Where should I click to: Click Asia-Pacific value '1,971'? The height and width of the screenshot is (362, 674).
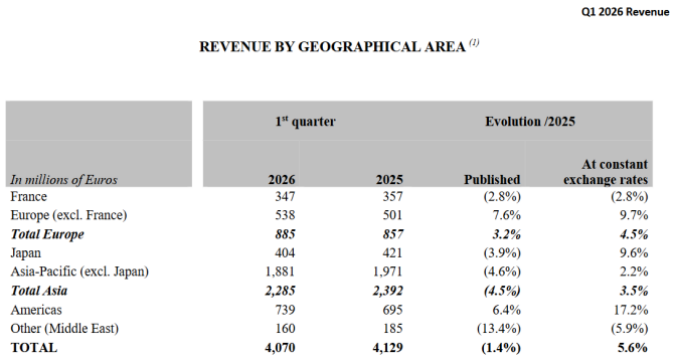tap(388, 272)
